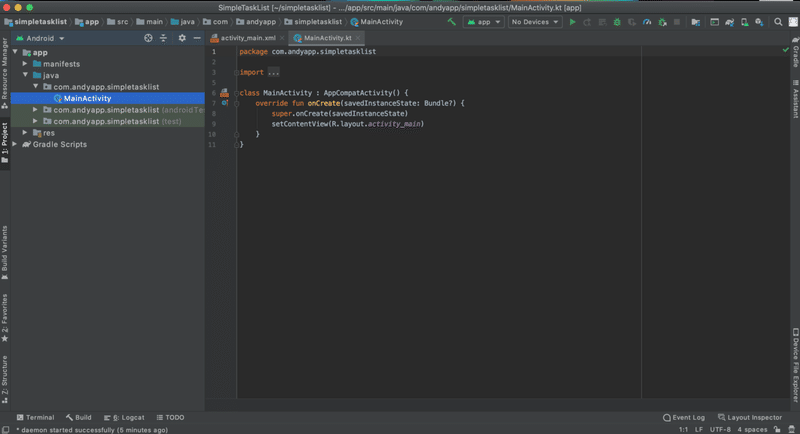Click the Search Everywhere magnifier icon
This screenshot has height=434, width=800.
click(778, 22)
